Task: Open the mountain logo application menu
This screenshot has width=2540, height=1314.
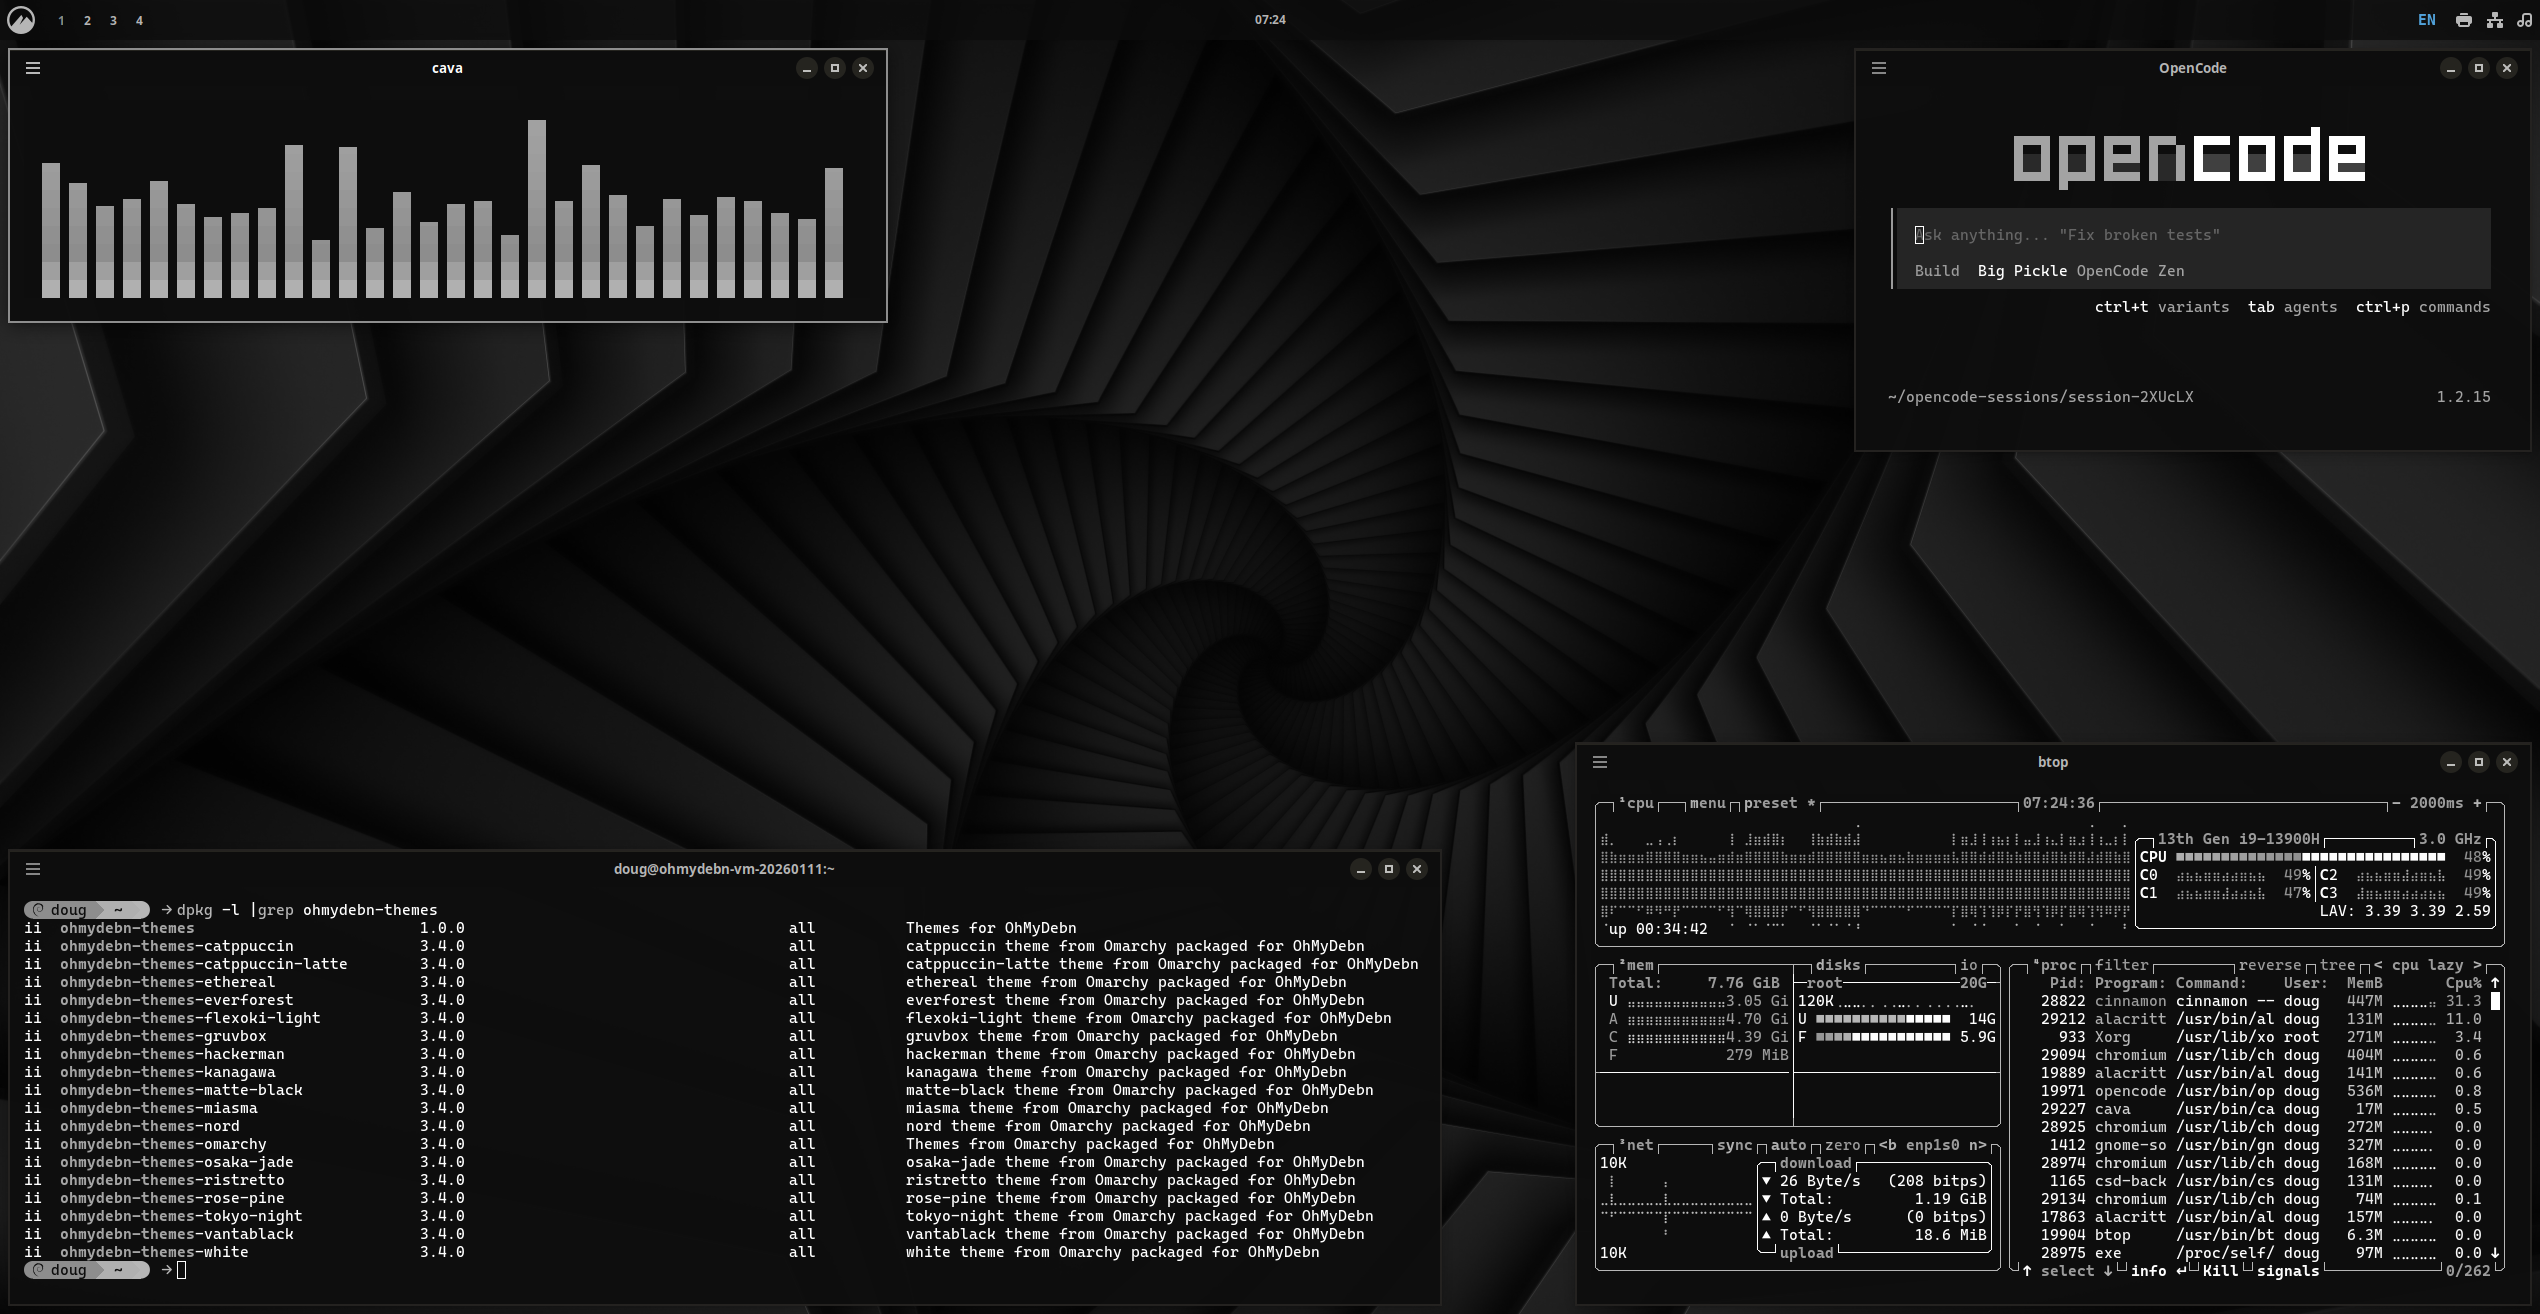Action: pyautogui.click(x=21, y=19)
